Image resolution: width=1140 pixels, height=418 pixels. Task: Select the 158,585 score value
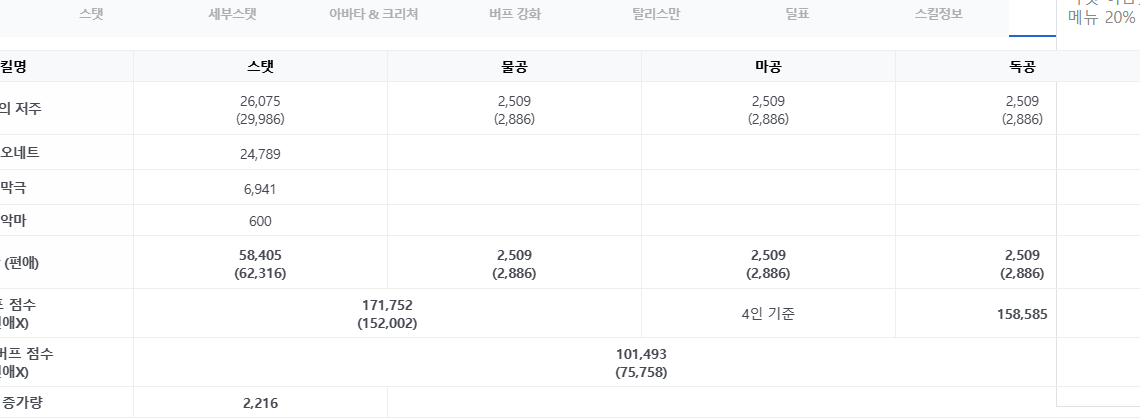click(x=1022, y=314)
